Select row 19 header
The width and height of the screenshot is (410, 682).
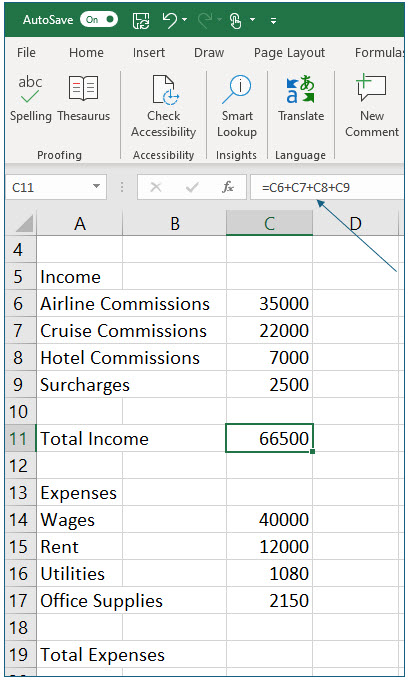click(21, 654)
